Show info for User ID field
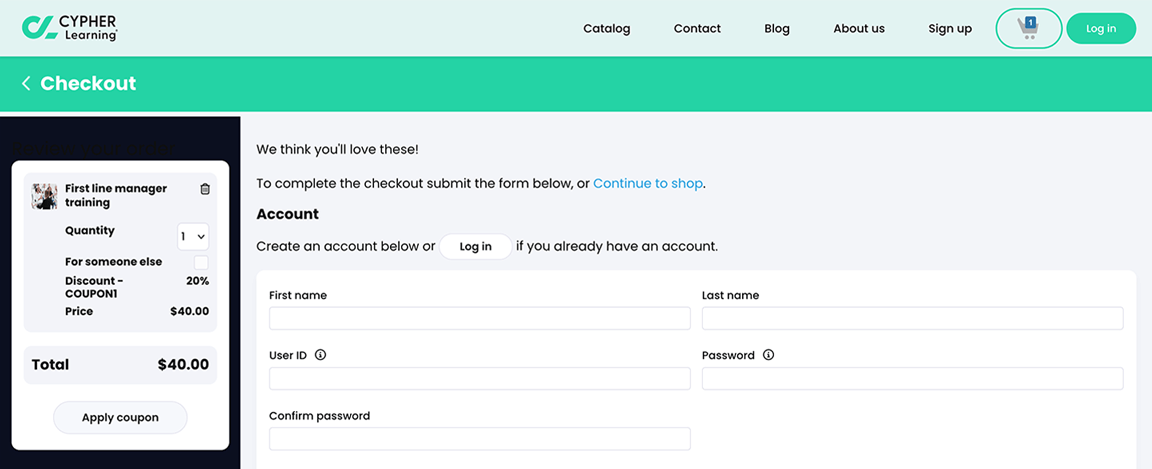This screenshot has height=469, width=1152. pos(320,355)
